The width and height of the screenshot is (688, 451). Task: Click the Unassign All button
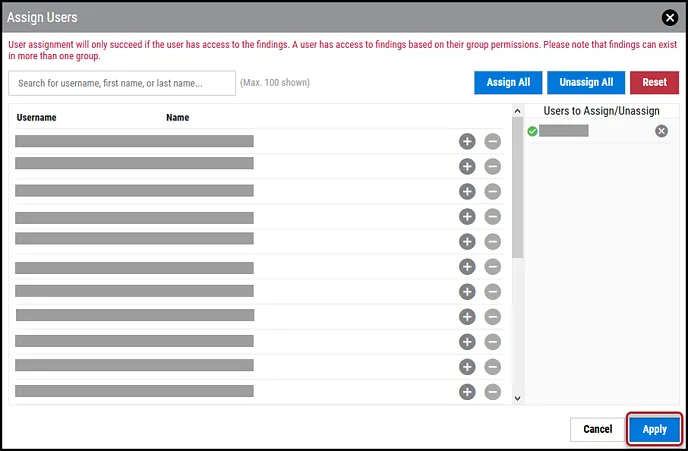tap(586, 82)
